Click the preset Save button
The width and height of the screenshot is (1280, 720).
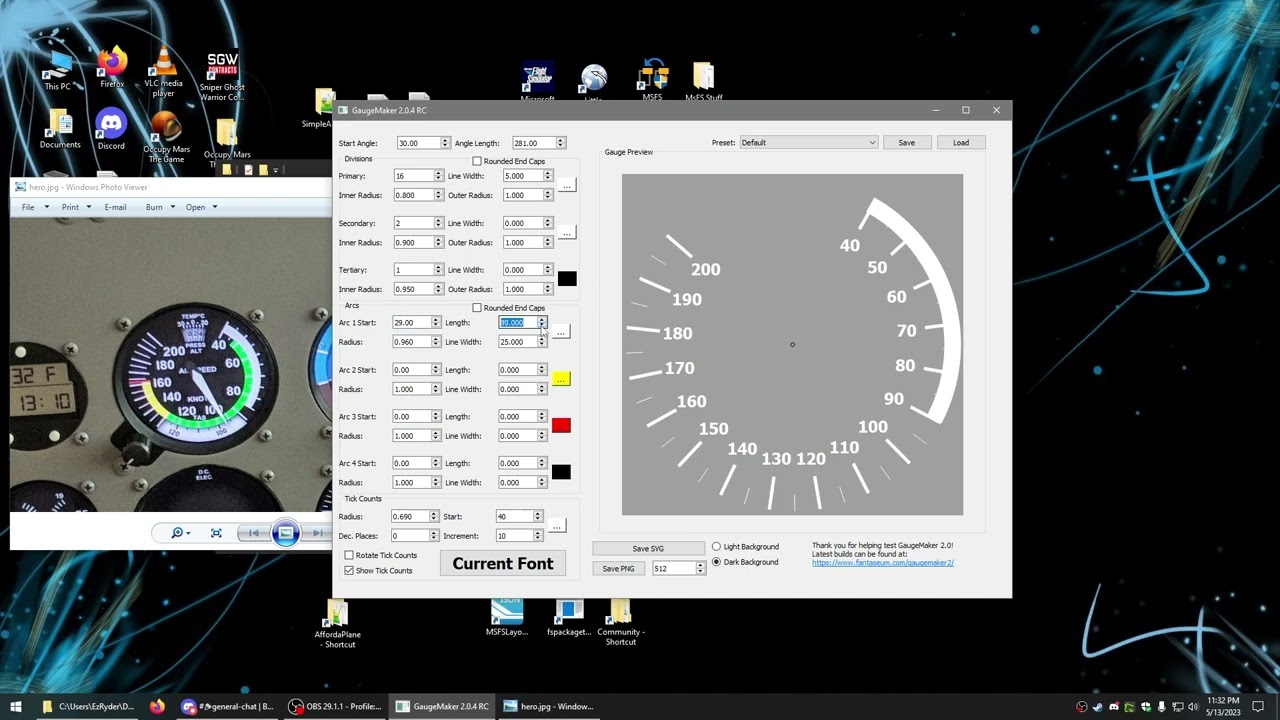[x=906, y=143]
